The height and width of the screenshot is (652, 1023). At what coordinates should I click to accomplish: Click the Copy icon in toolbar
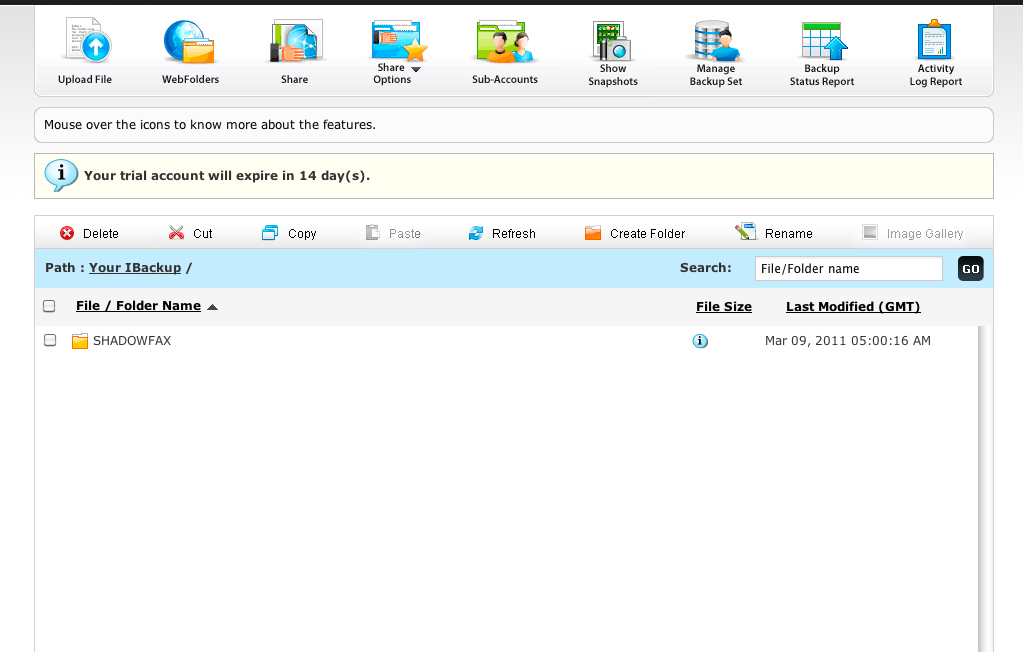[270, 233]
